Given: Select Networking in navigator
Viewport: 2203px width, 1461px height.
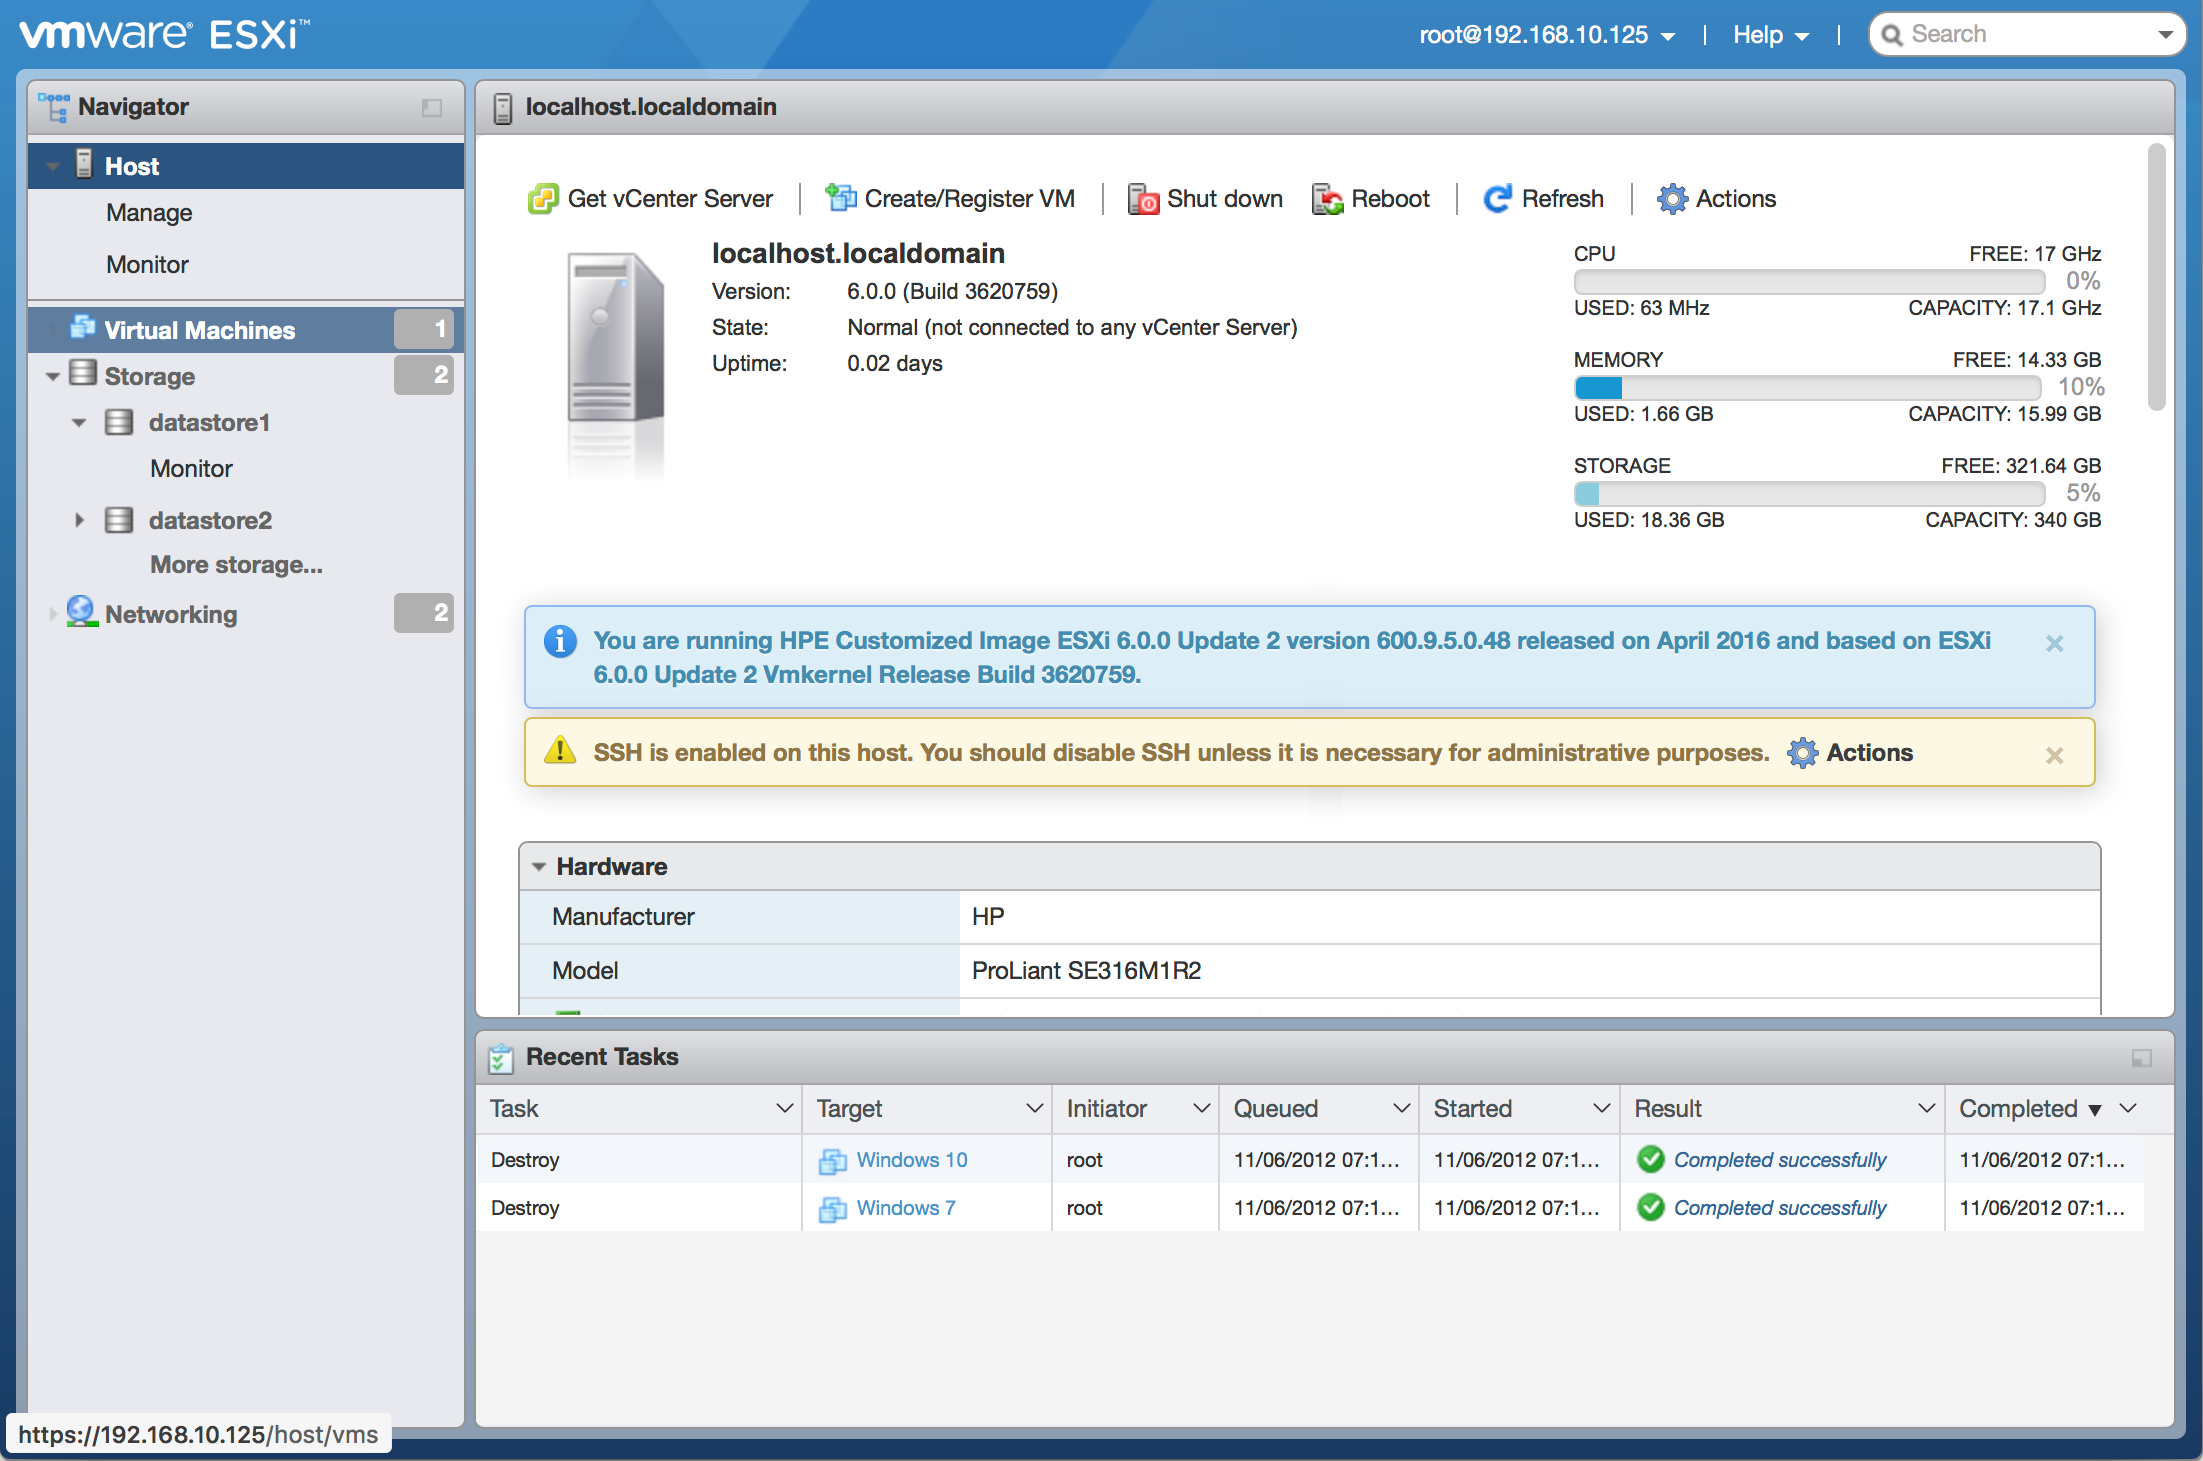Looking at the screenshot, I should tap(171, 615).
